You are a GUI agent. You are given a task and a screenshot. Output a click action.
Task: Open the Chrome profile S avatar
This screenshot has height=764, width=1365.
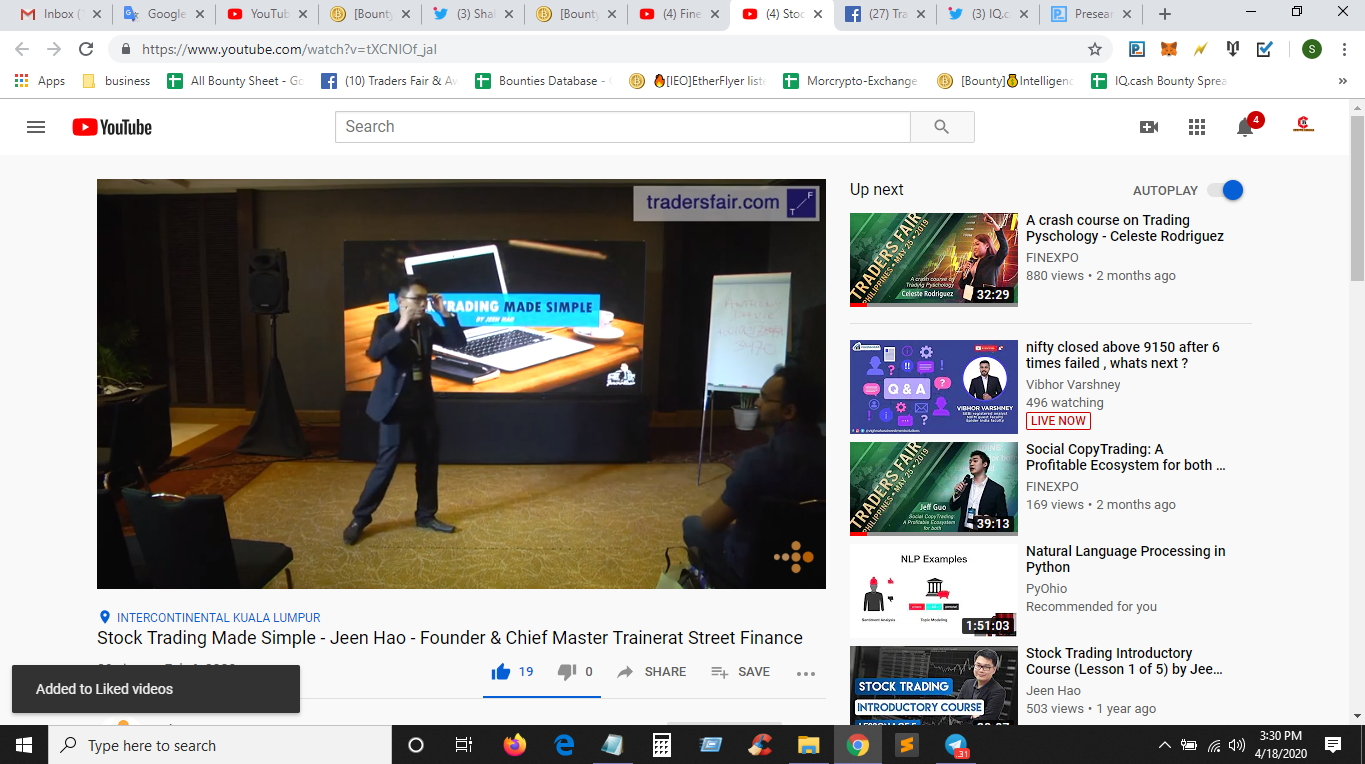(x=1312, y=49)
